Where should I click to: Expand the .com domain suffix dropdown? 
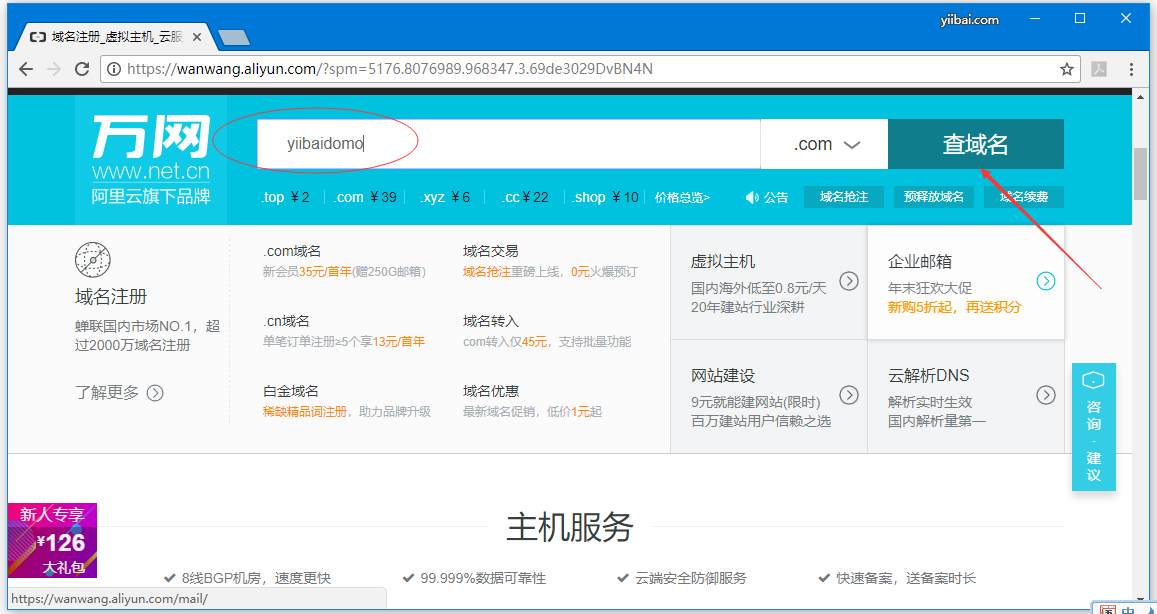(825, 144)
